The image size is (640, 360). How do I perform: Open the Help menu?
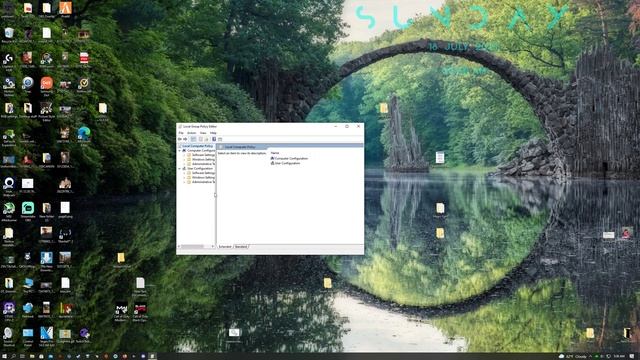coord(213,133)
